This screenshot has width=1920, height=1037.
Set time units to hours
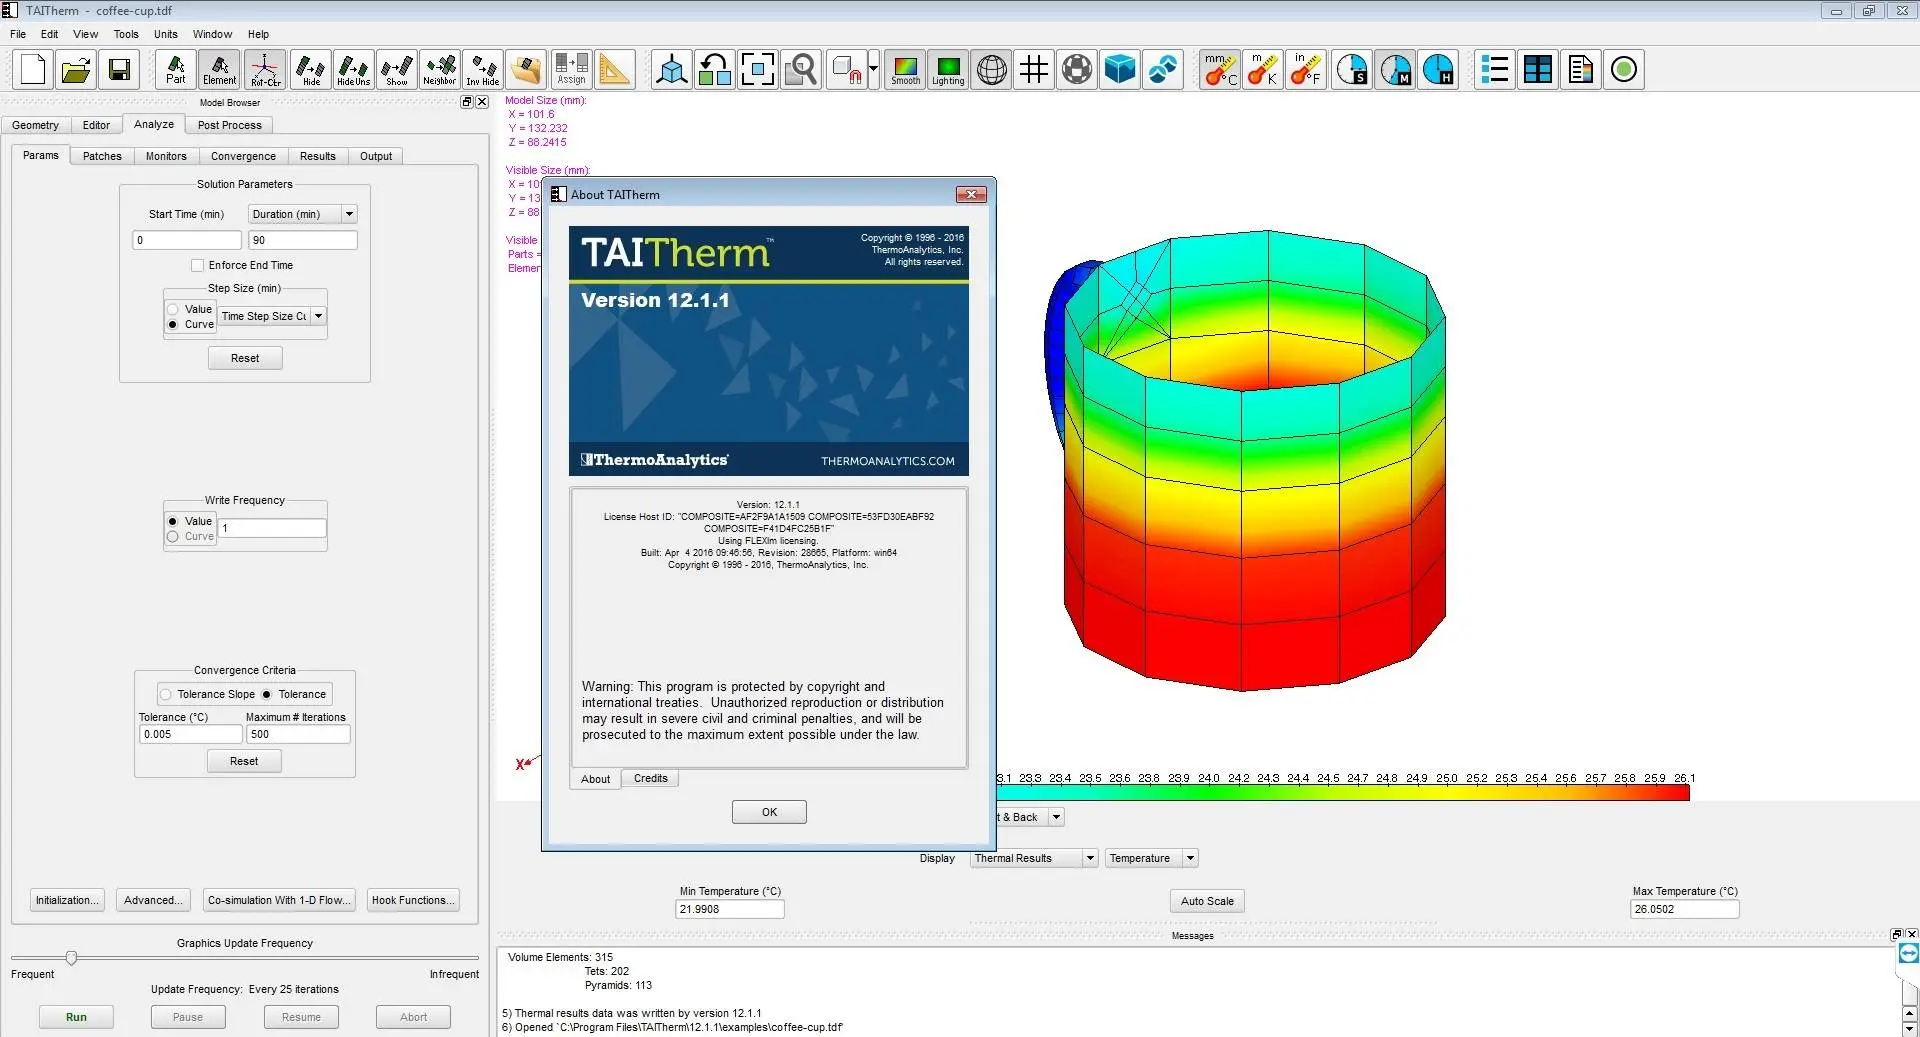pos(1439,70)
